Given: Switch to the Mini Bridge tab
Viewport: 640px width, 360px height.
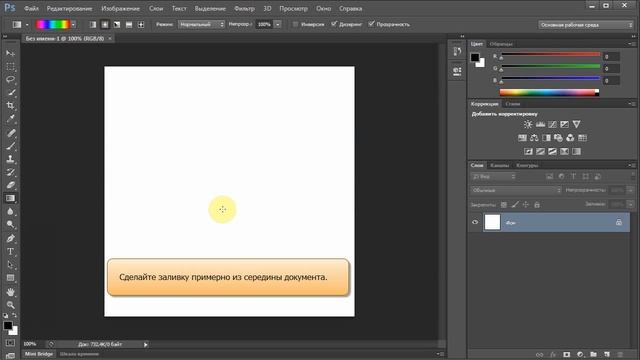Looking at the screenshot, I should 39,354.
